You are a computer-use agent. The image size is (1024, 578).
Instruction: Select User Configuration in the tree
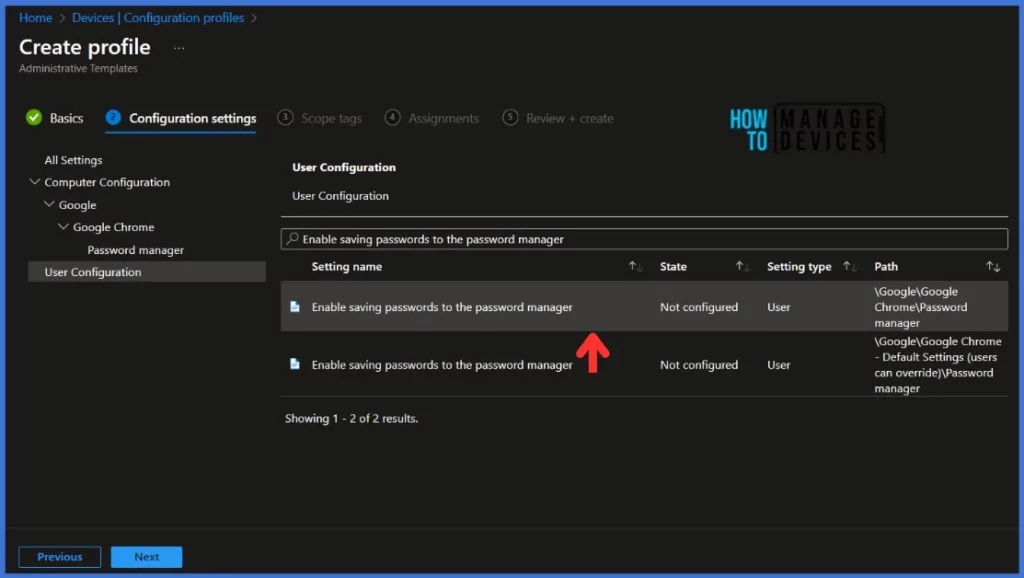pyautogui.click(x=147, y=272)
